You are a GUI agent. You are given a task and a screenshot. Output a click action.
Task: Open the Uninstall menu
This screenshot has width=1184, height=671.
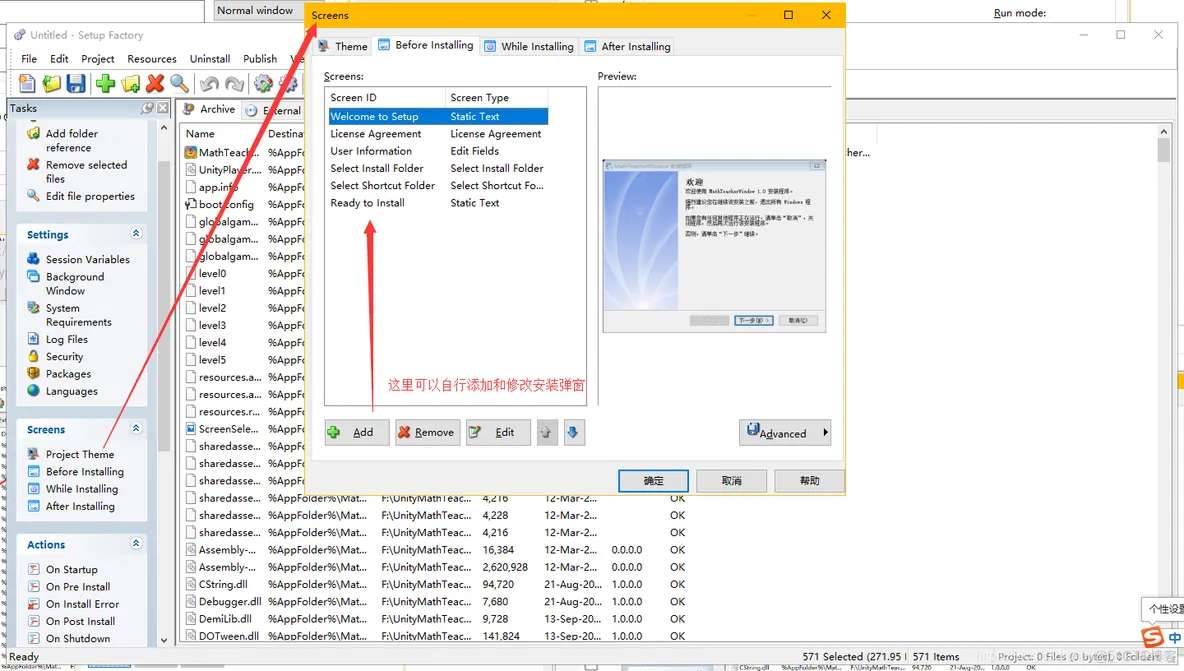coord(210,59)
